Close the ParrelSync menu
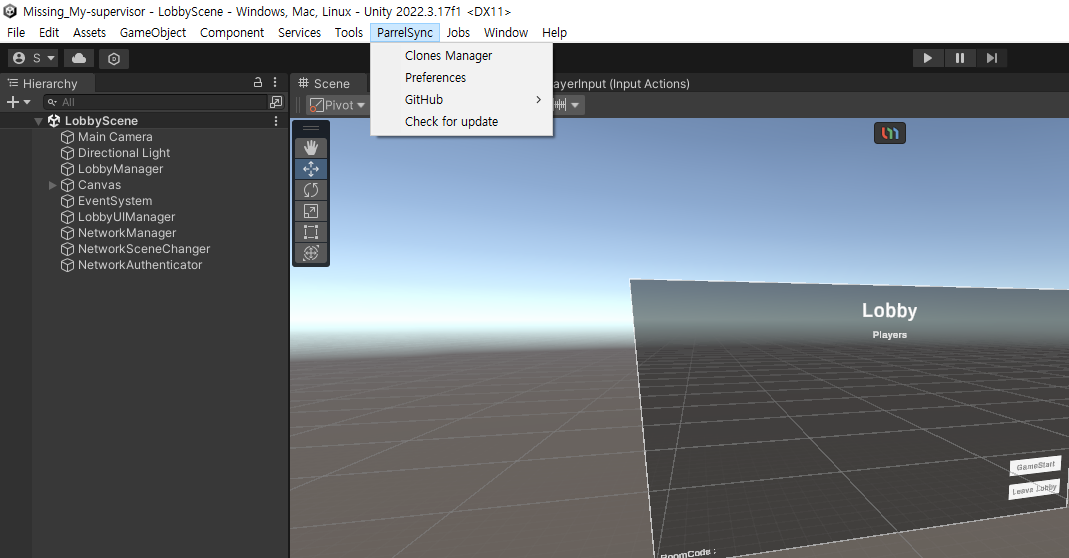 pos(405,33)
